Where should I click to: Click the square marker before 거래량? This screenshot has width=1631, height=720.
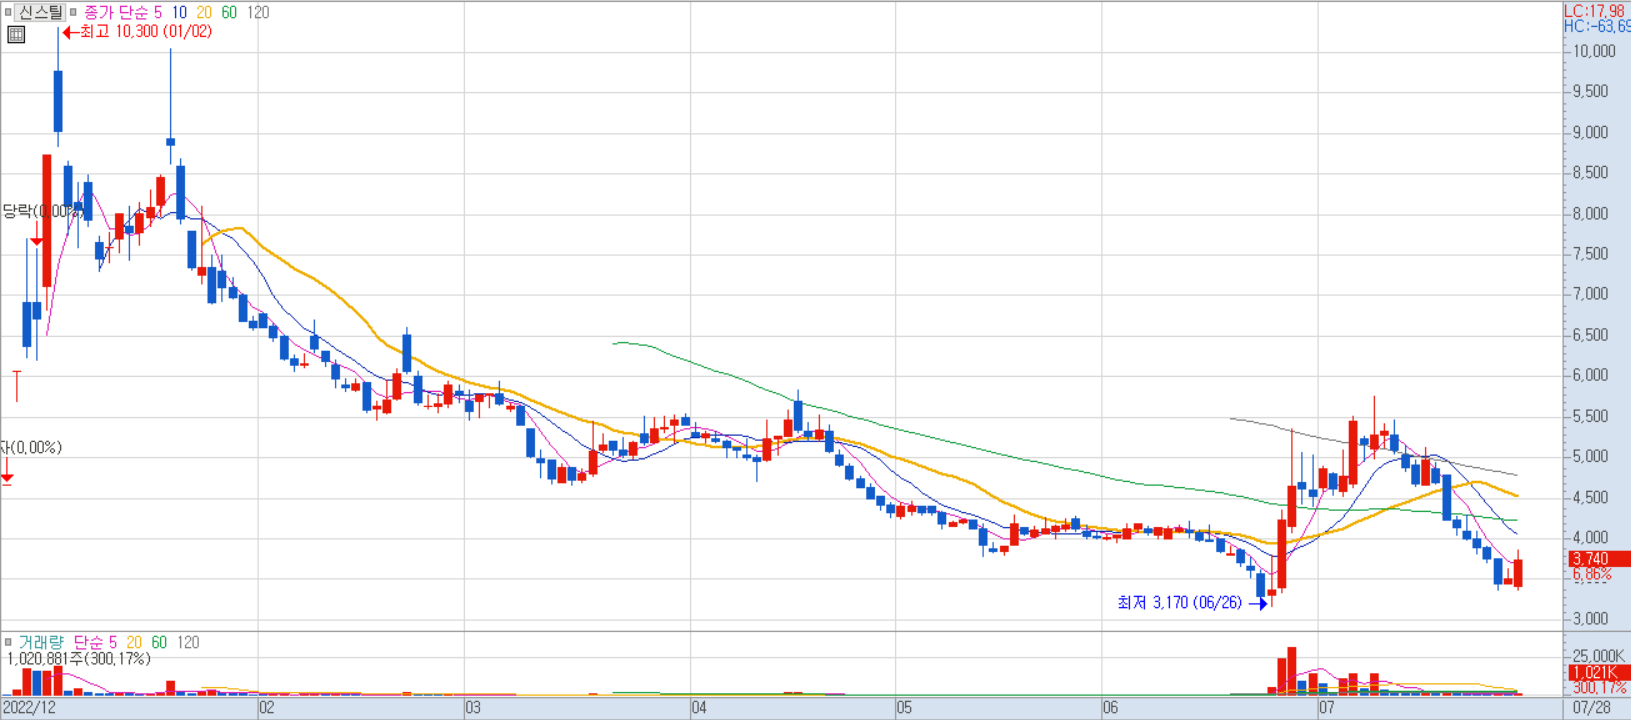8,642
